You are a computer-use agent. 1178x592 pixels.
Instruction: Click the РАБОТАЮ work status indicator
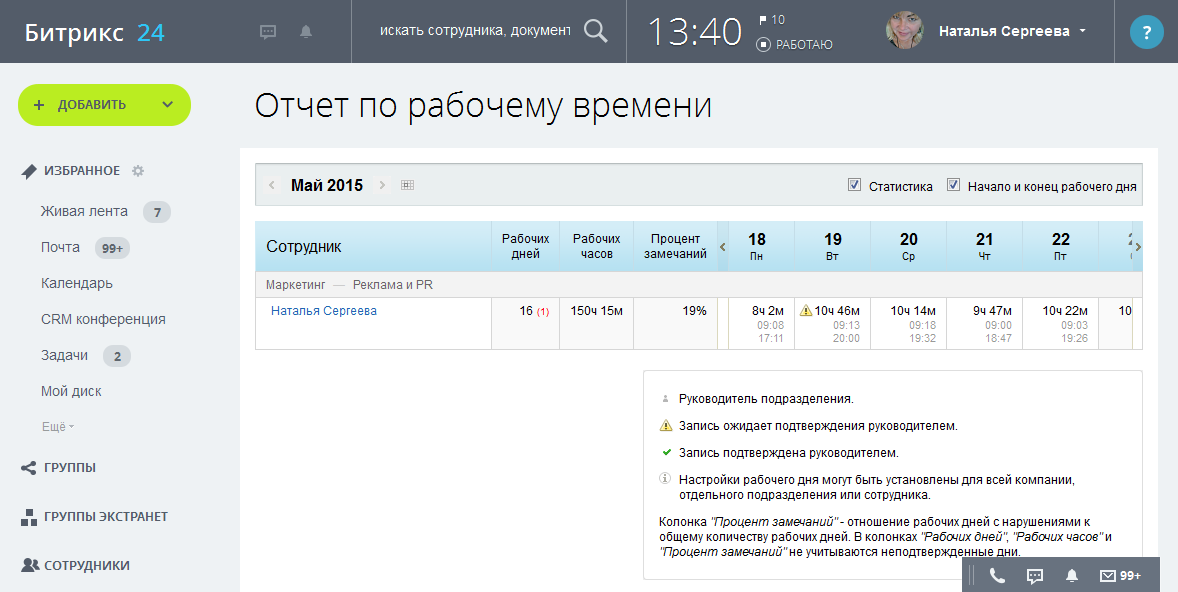(795, 44)
